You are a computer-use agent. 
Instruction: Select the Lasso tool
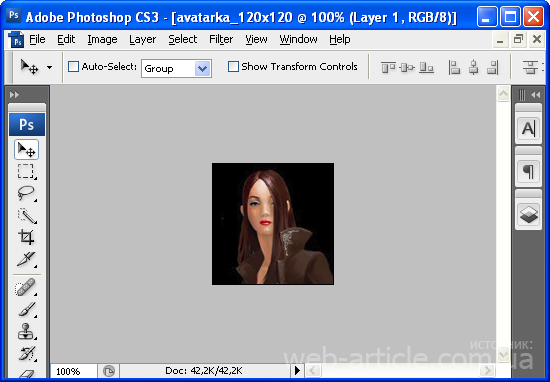[26, 193]
